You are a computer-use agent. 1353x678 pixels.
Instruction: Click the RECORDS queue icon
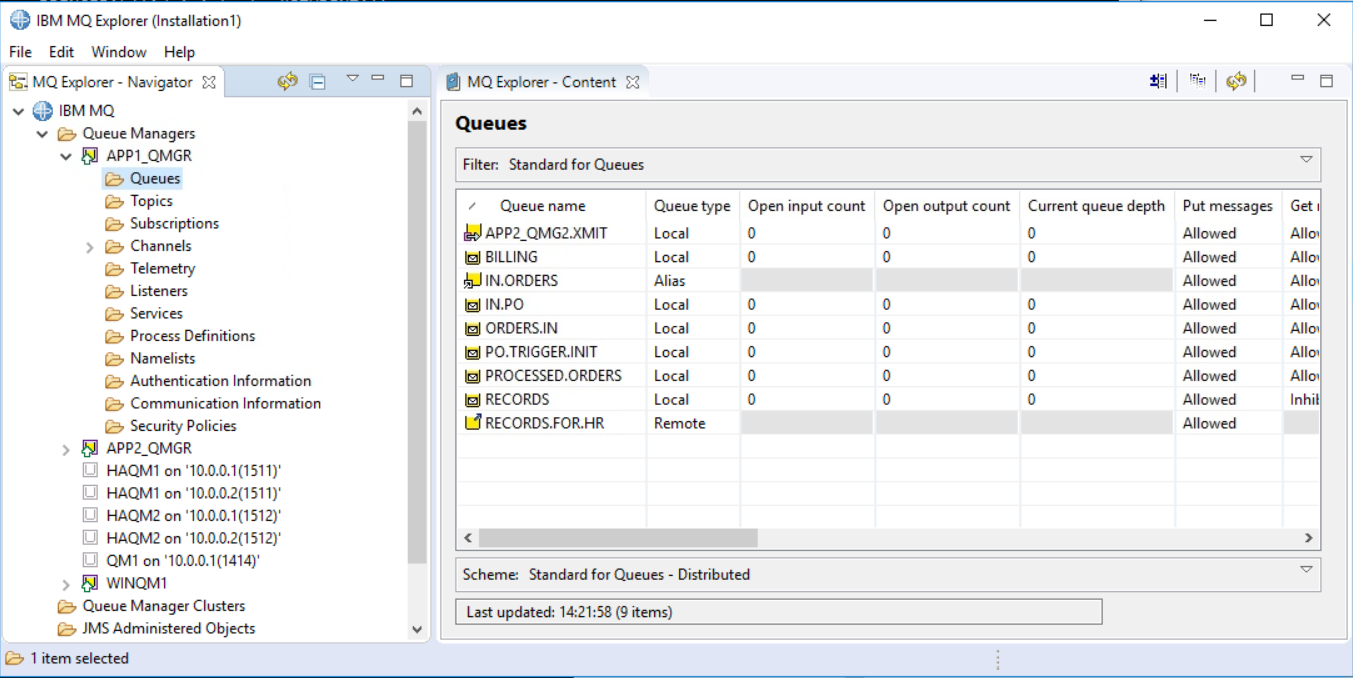tap(472, 400)
